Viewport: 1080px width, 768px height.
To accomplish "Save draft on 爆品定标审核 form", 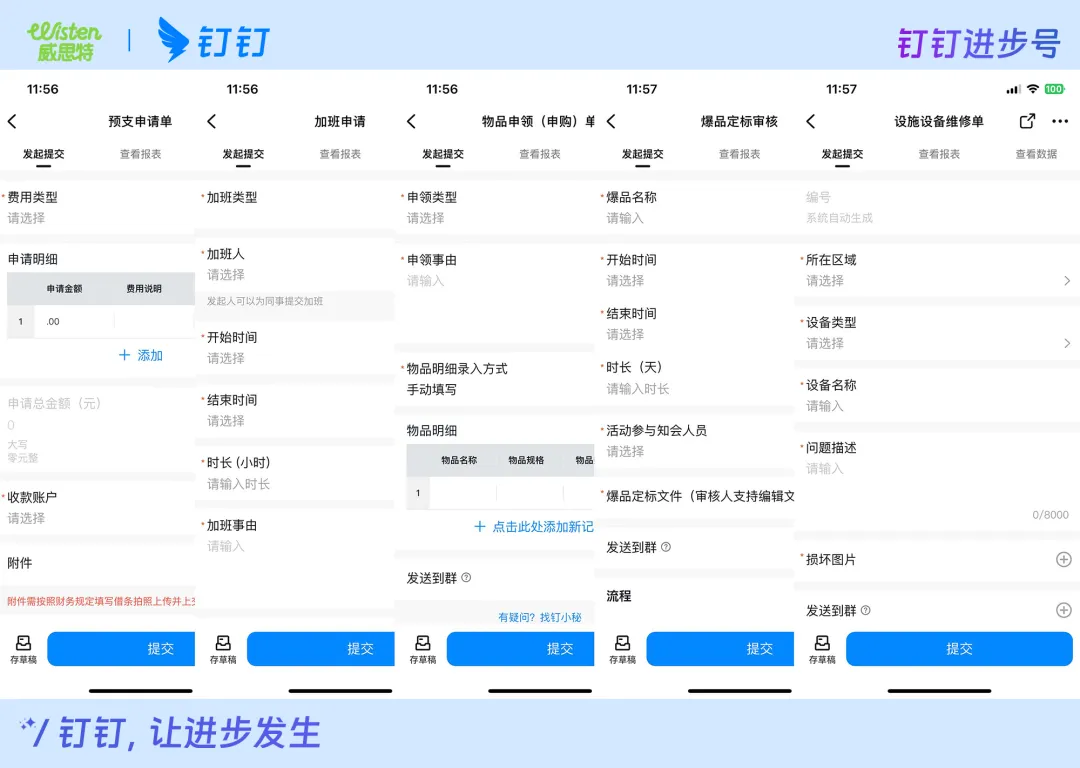I will [623, 650].
